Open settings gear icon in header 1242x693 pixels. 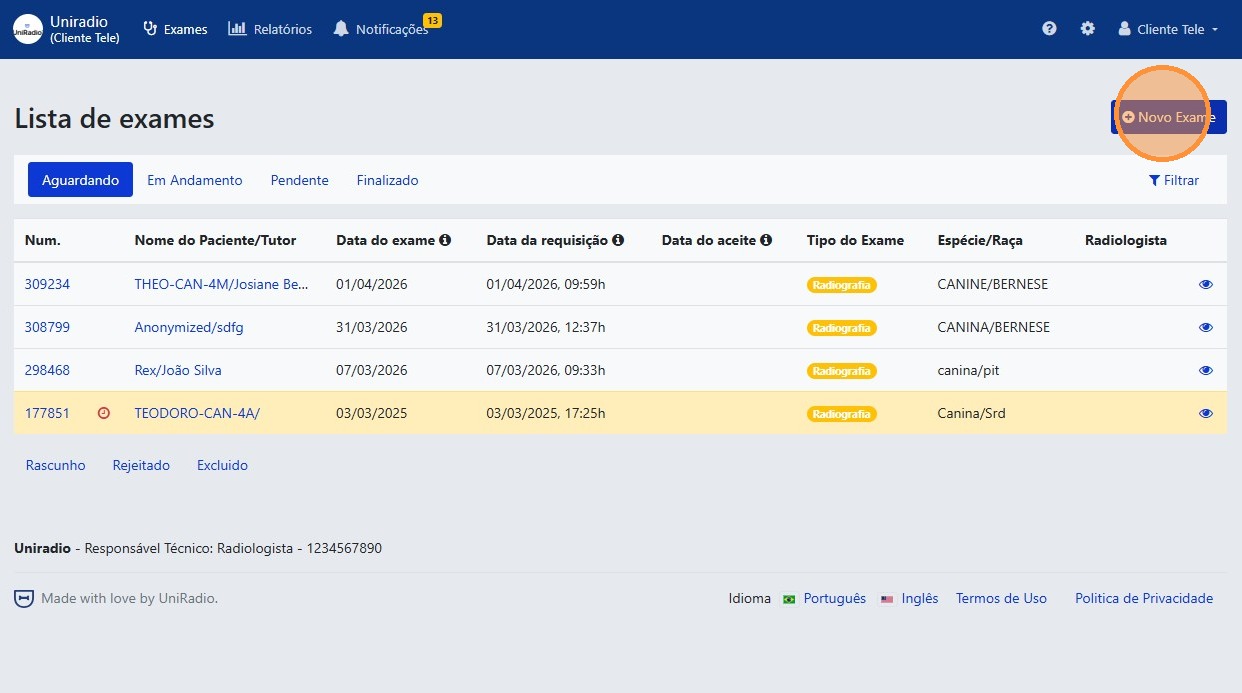1087,29
